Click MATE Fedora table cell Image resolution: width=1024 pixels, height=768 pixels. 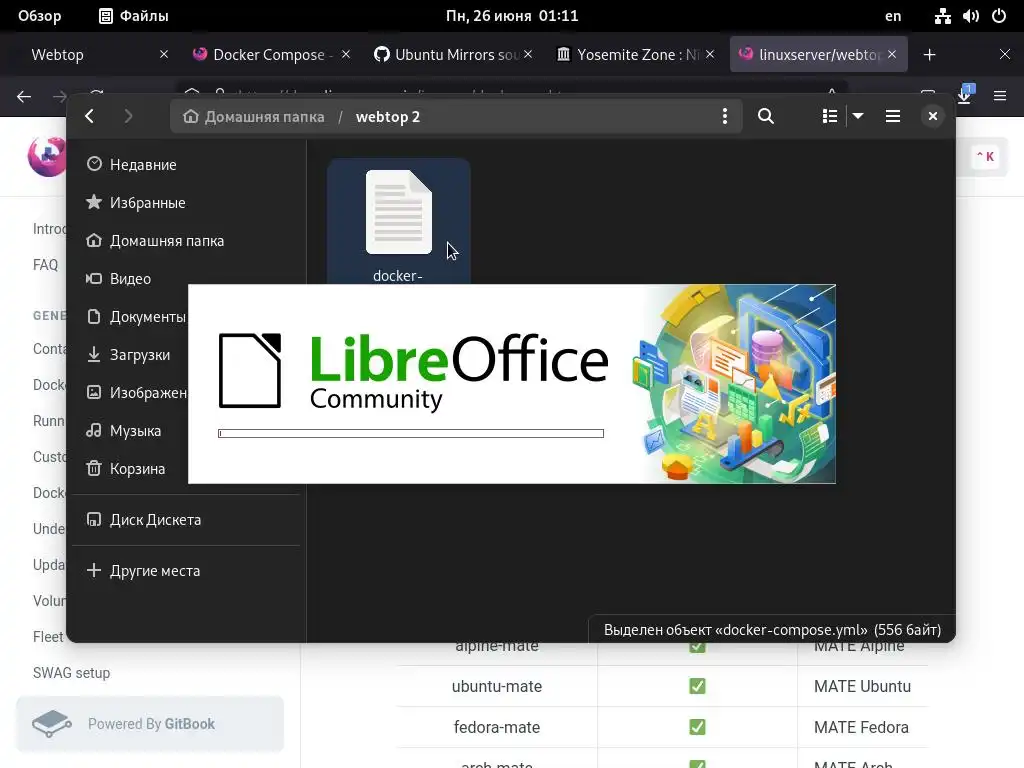[861, 727]
